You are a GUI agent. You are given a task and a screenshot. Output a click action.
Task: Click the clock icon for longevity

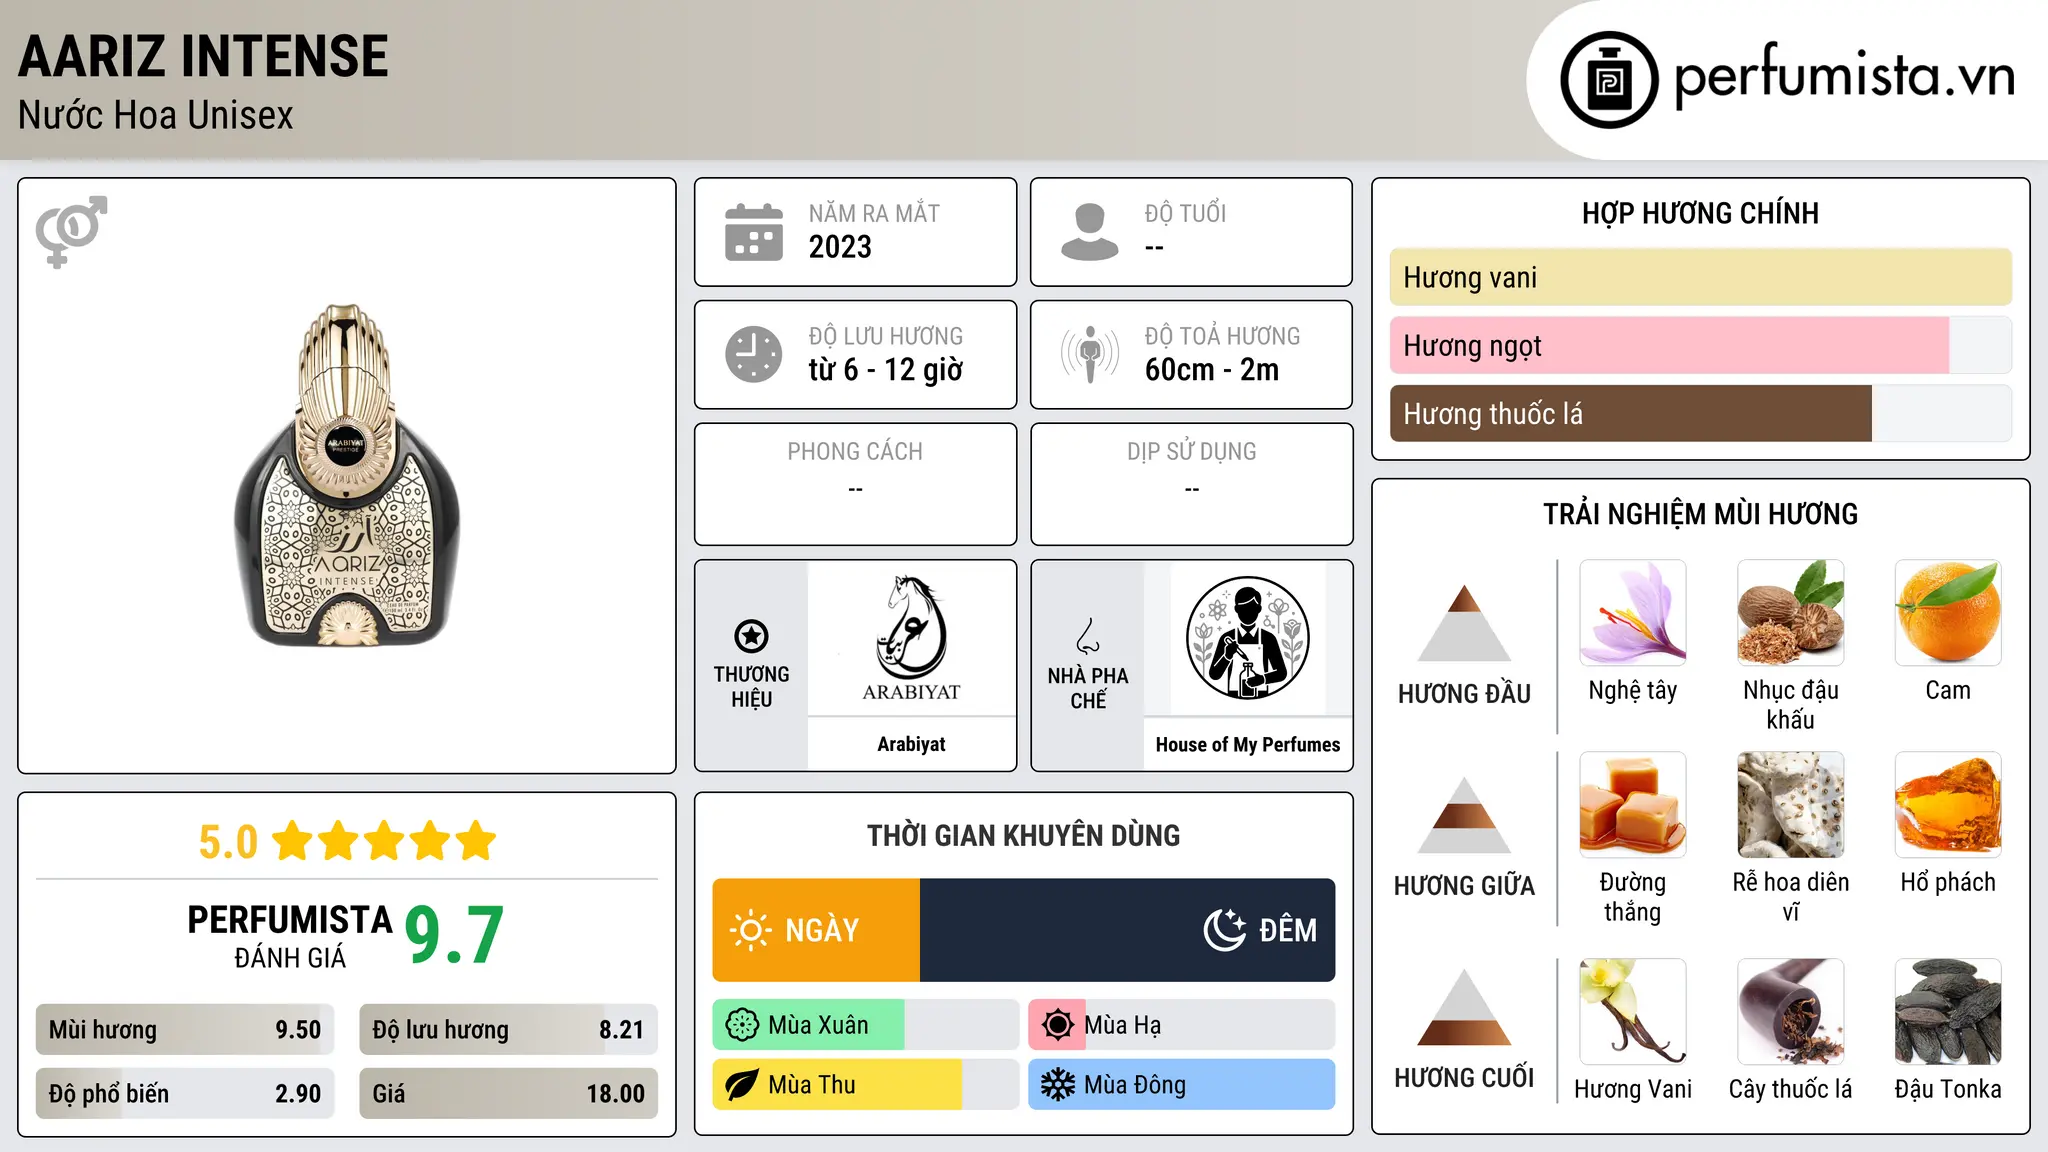[754, 354]
